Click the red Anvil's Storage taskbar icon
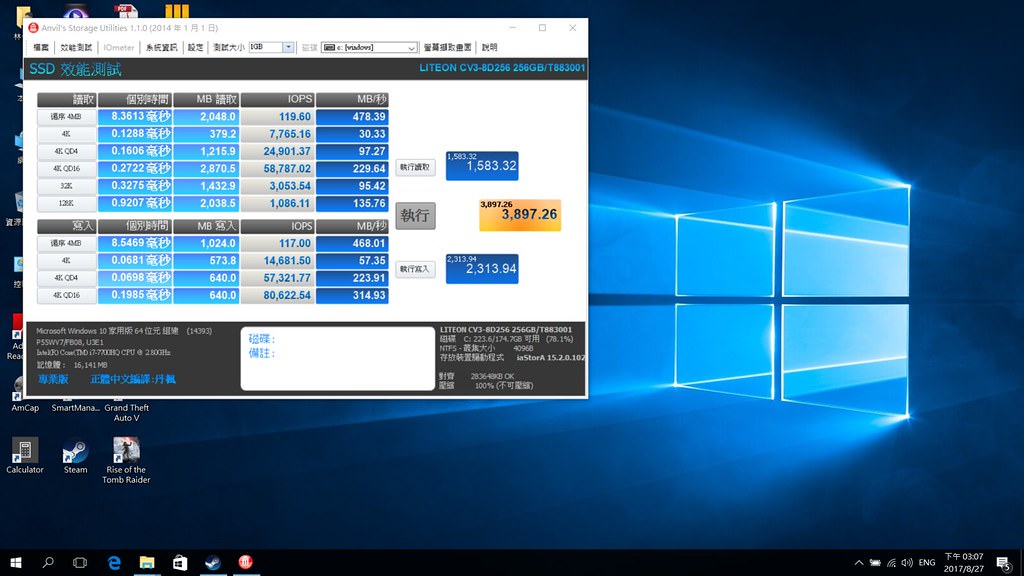 pos(246,562)
